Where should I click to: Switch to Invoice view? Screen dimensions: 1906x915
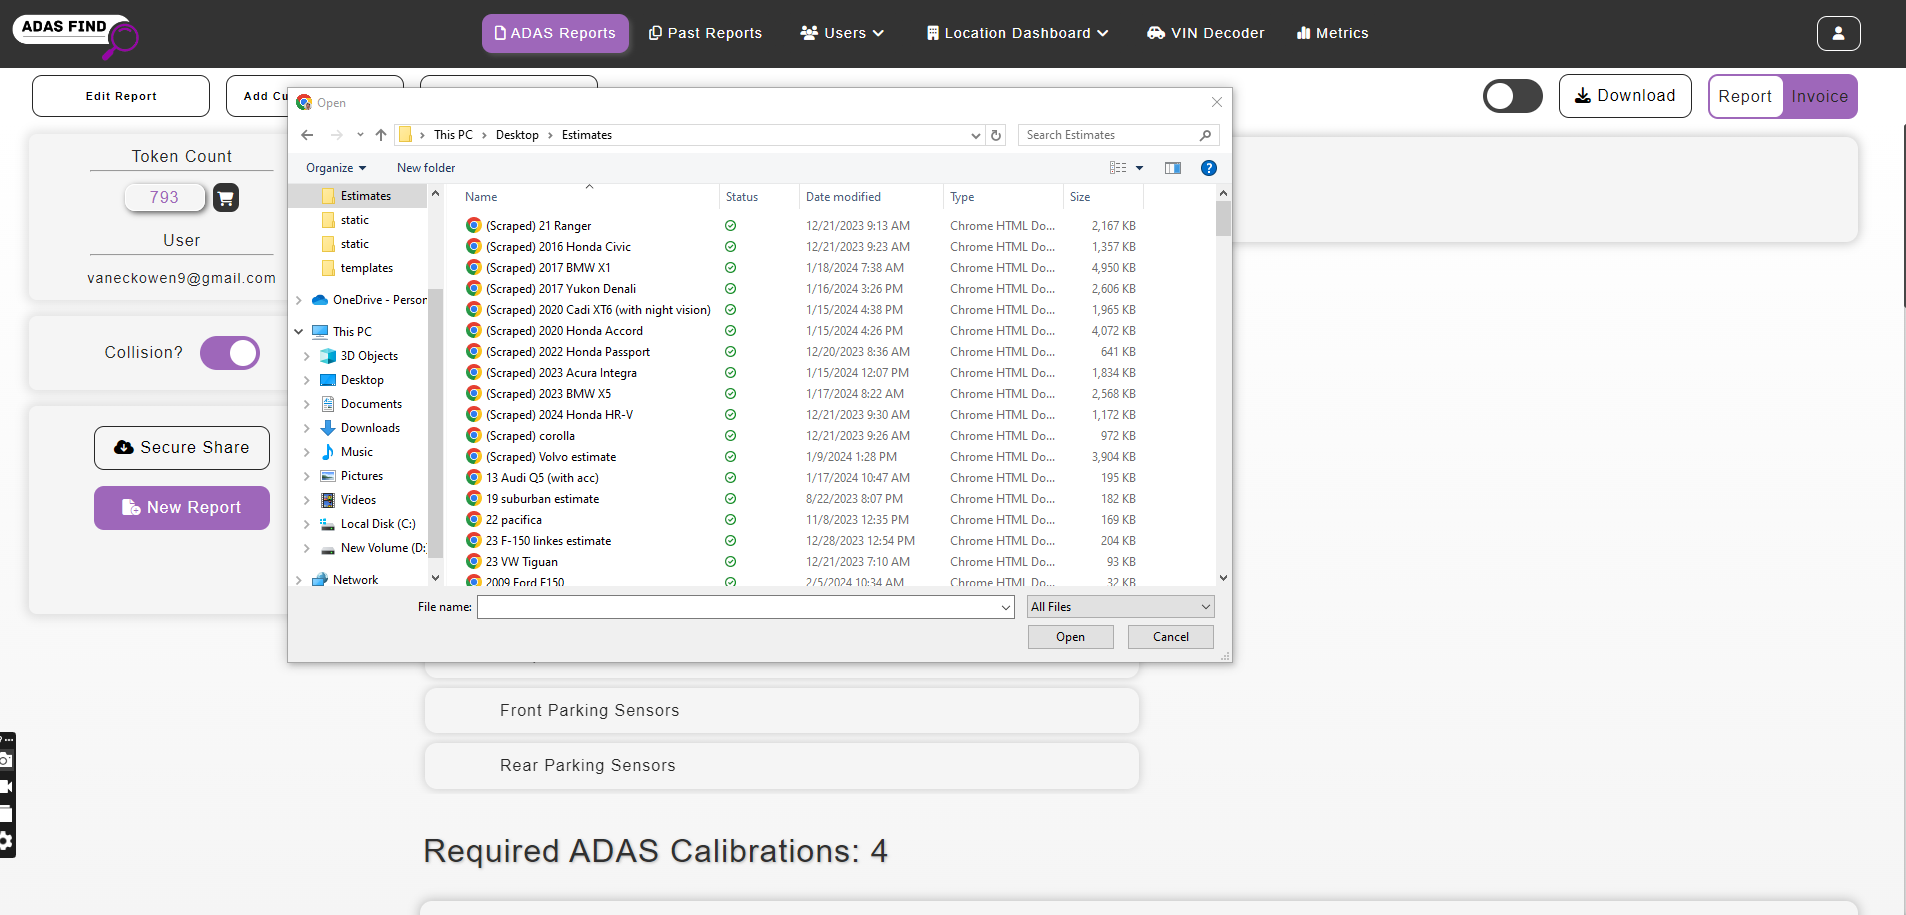1819,96
